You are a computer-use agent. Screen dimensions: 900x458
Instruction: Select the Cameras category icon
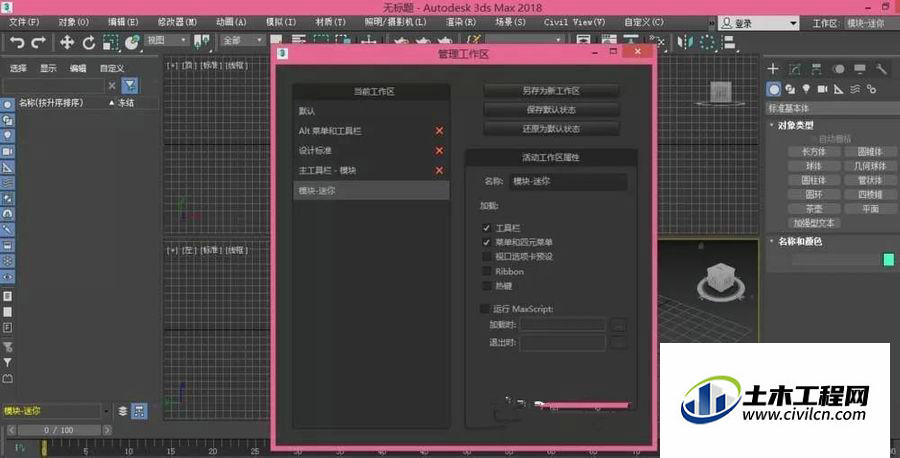pyautogui.click(x=823, y=89)
